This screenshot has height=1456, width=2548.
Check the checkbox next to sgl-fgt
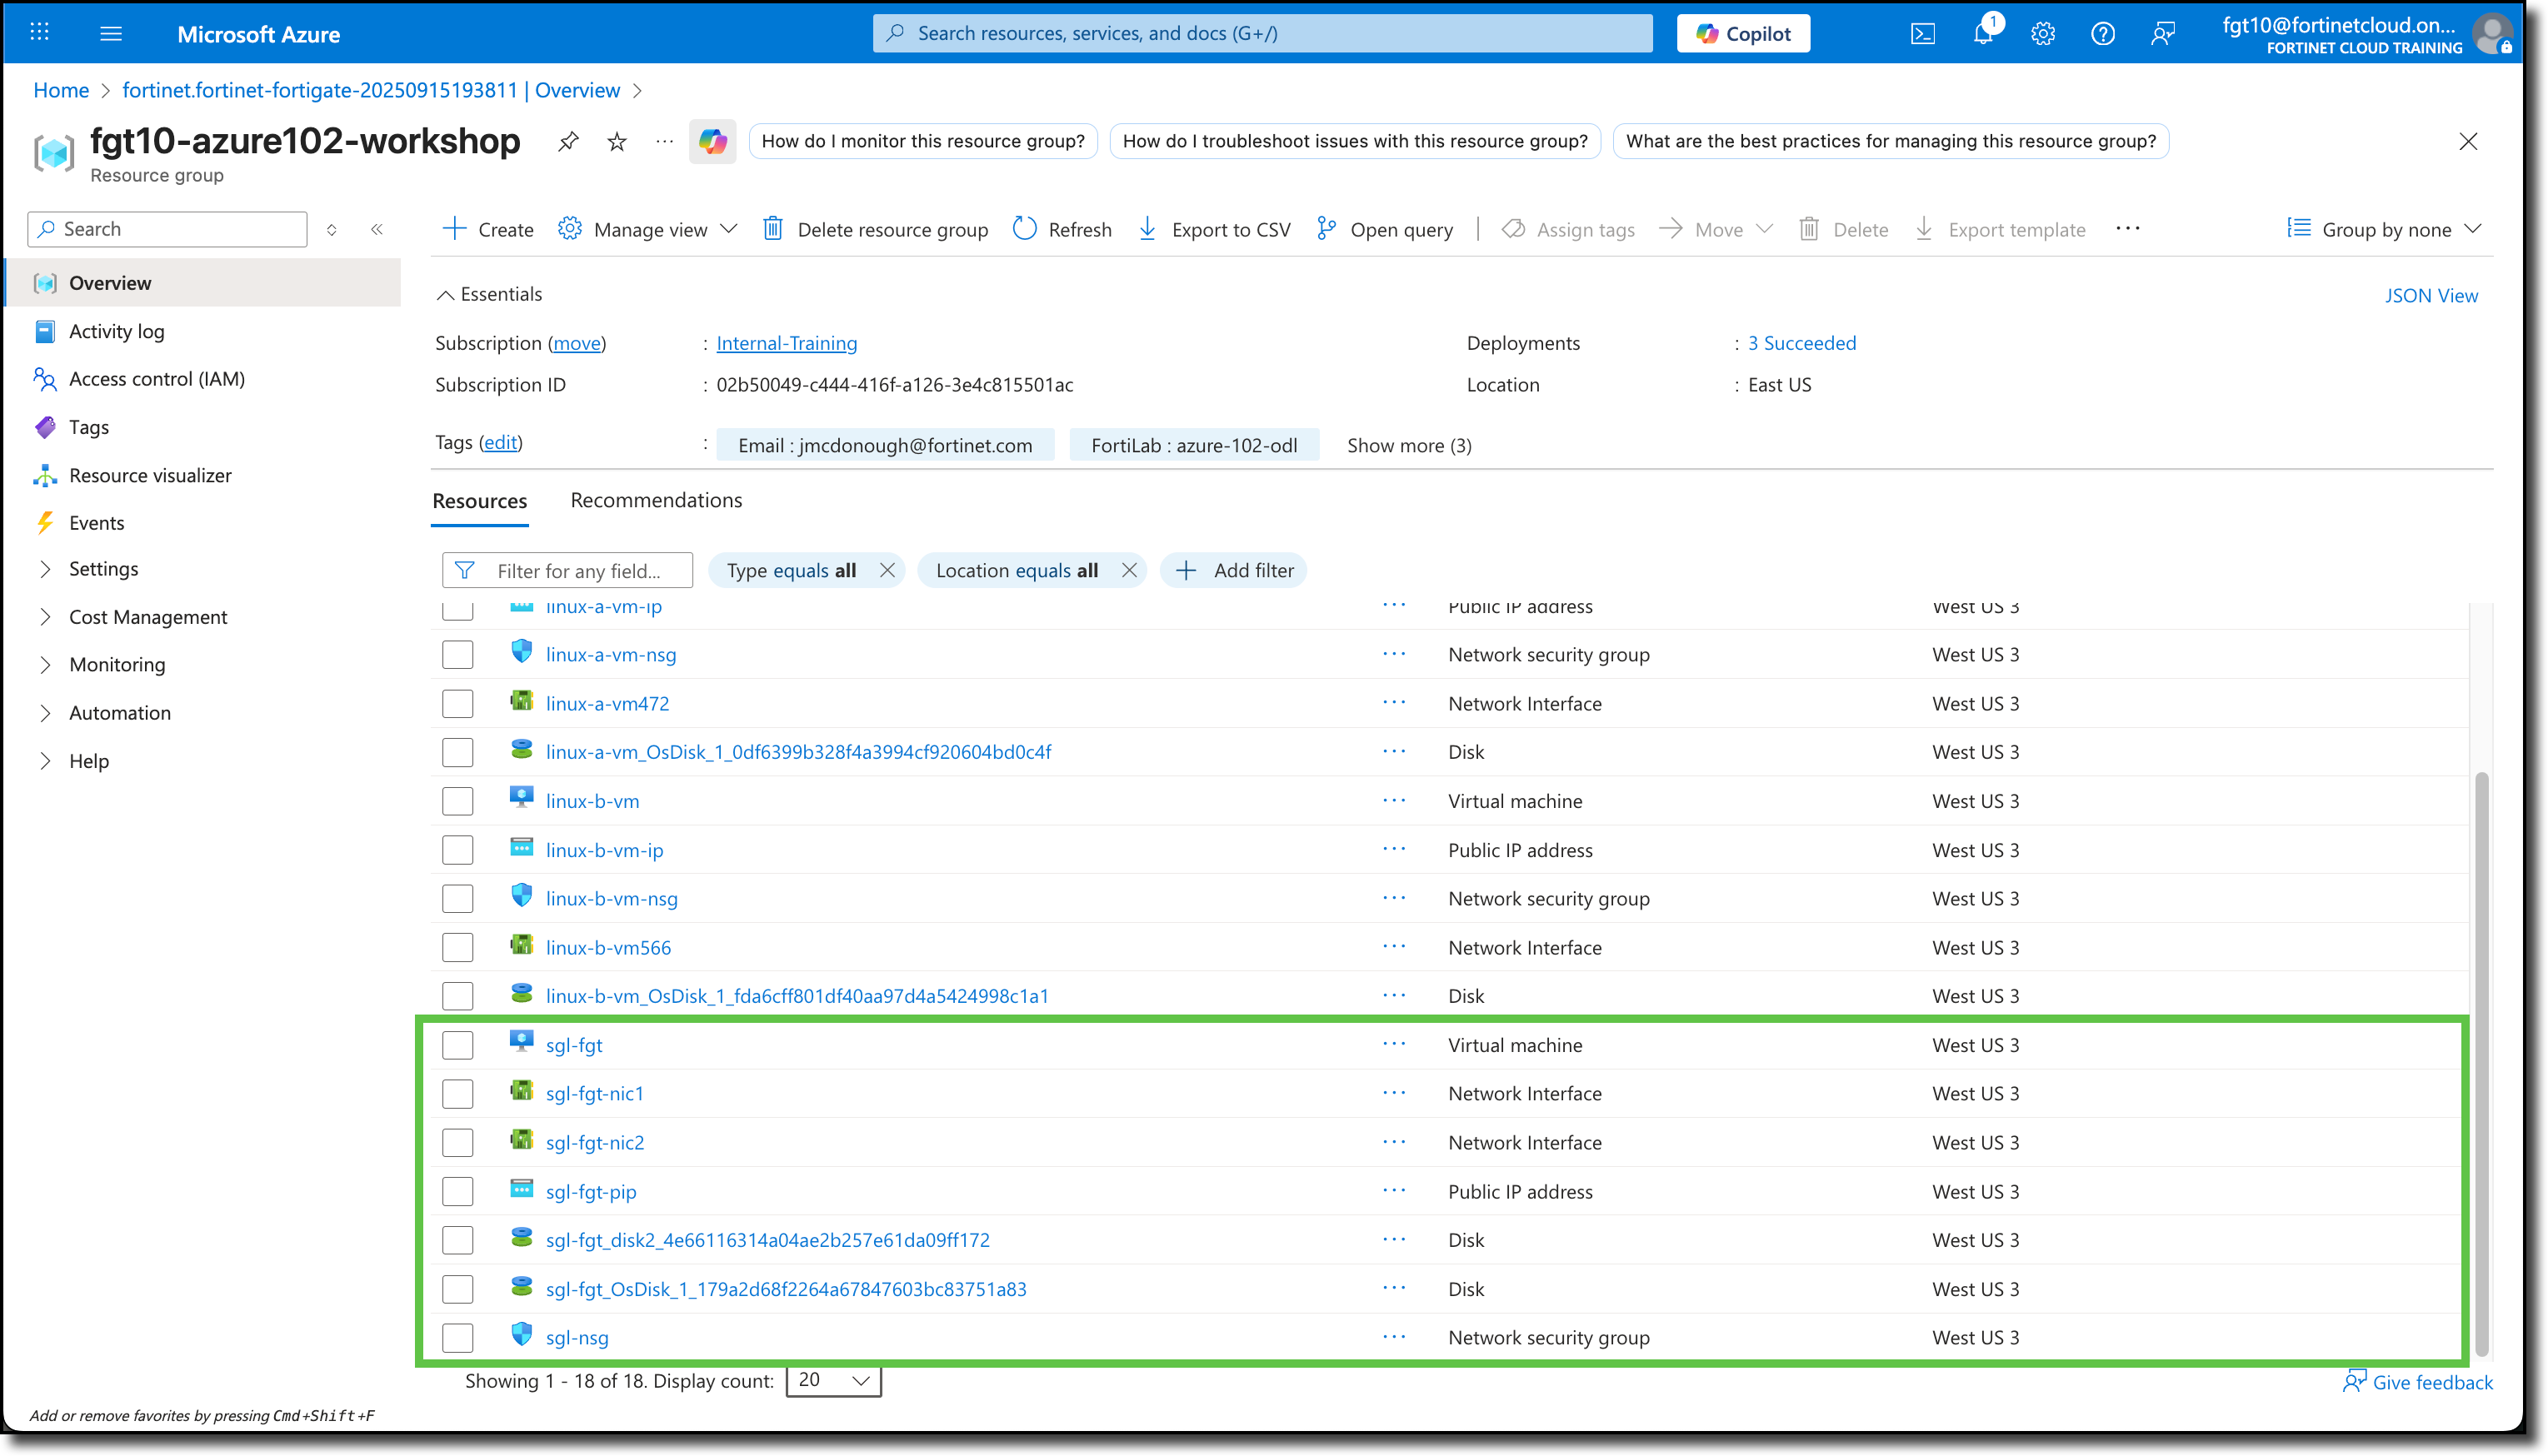tap(457, 1044)
